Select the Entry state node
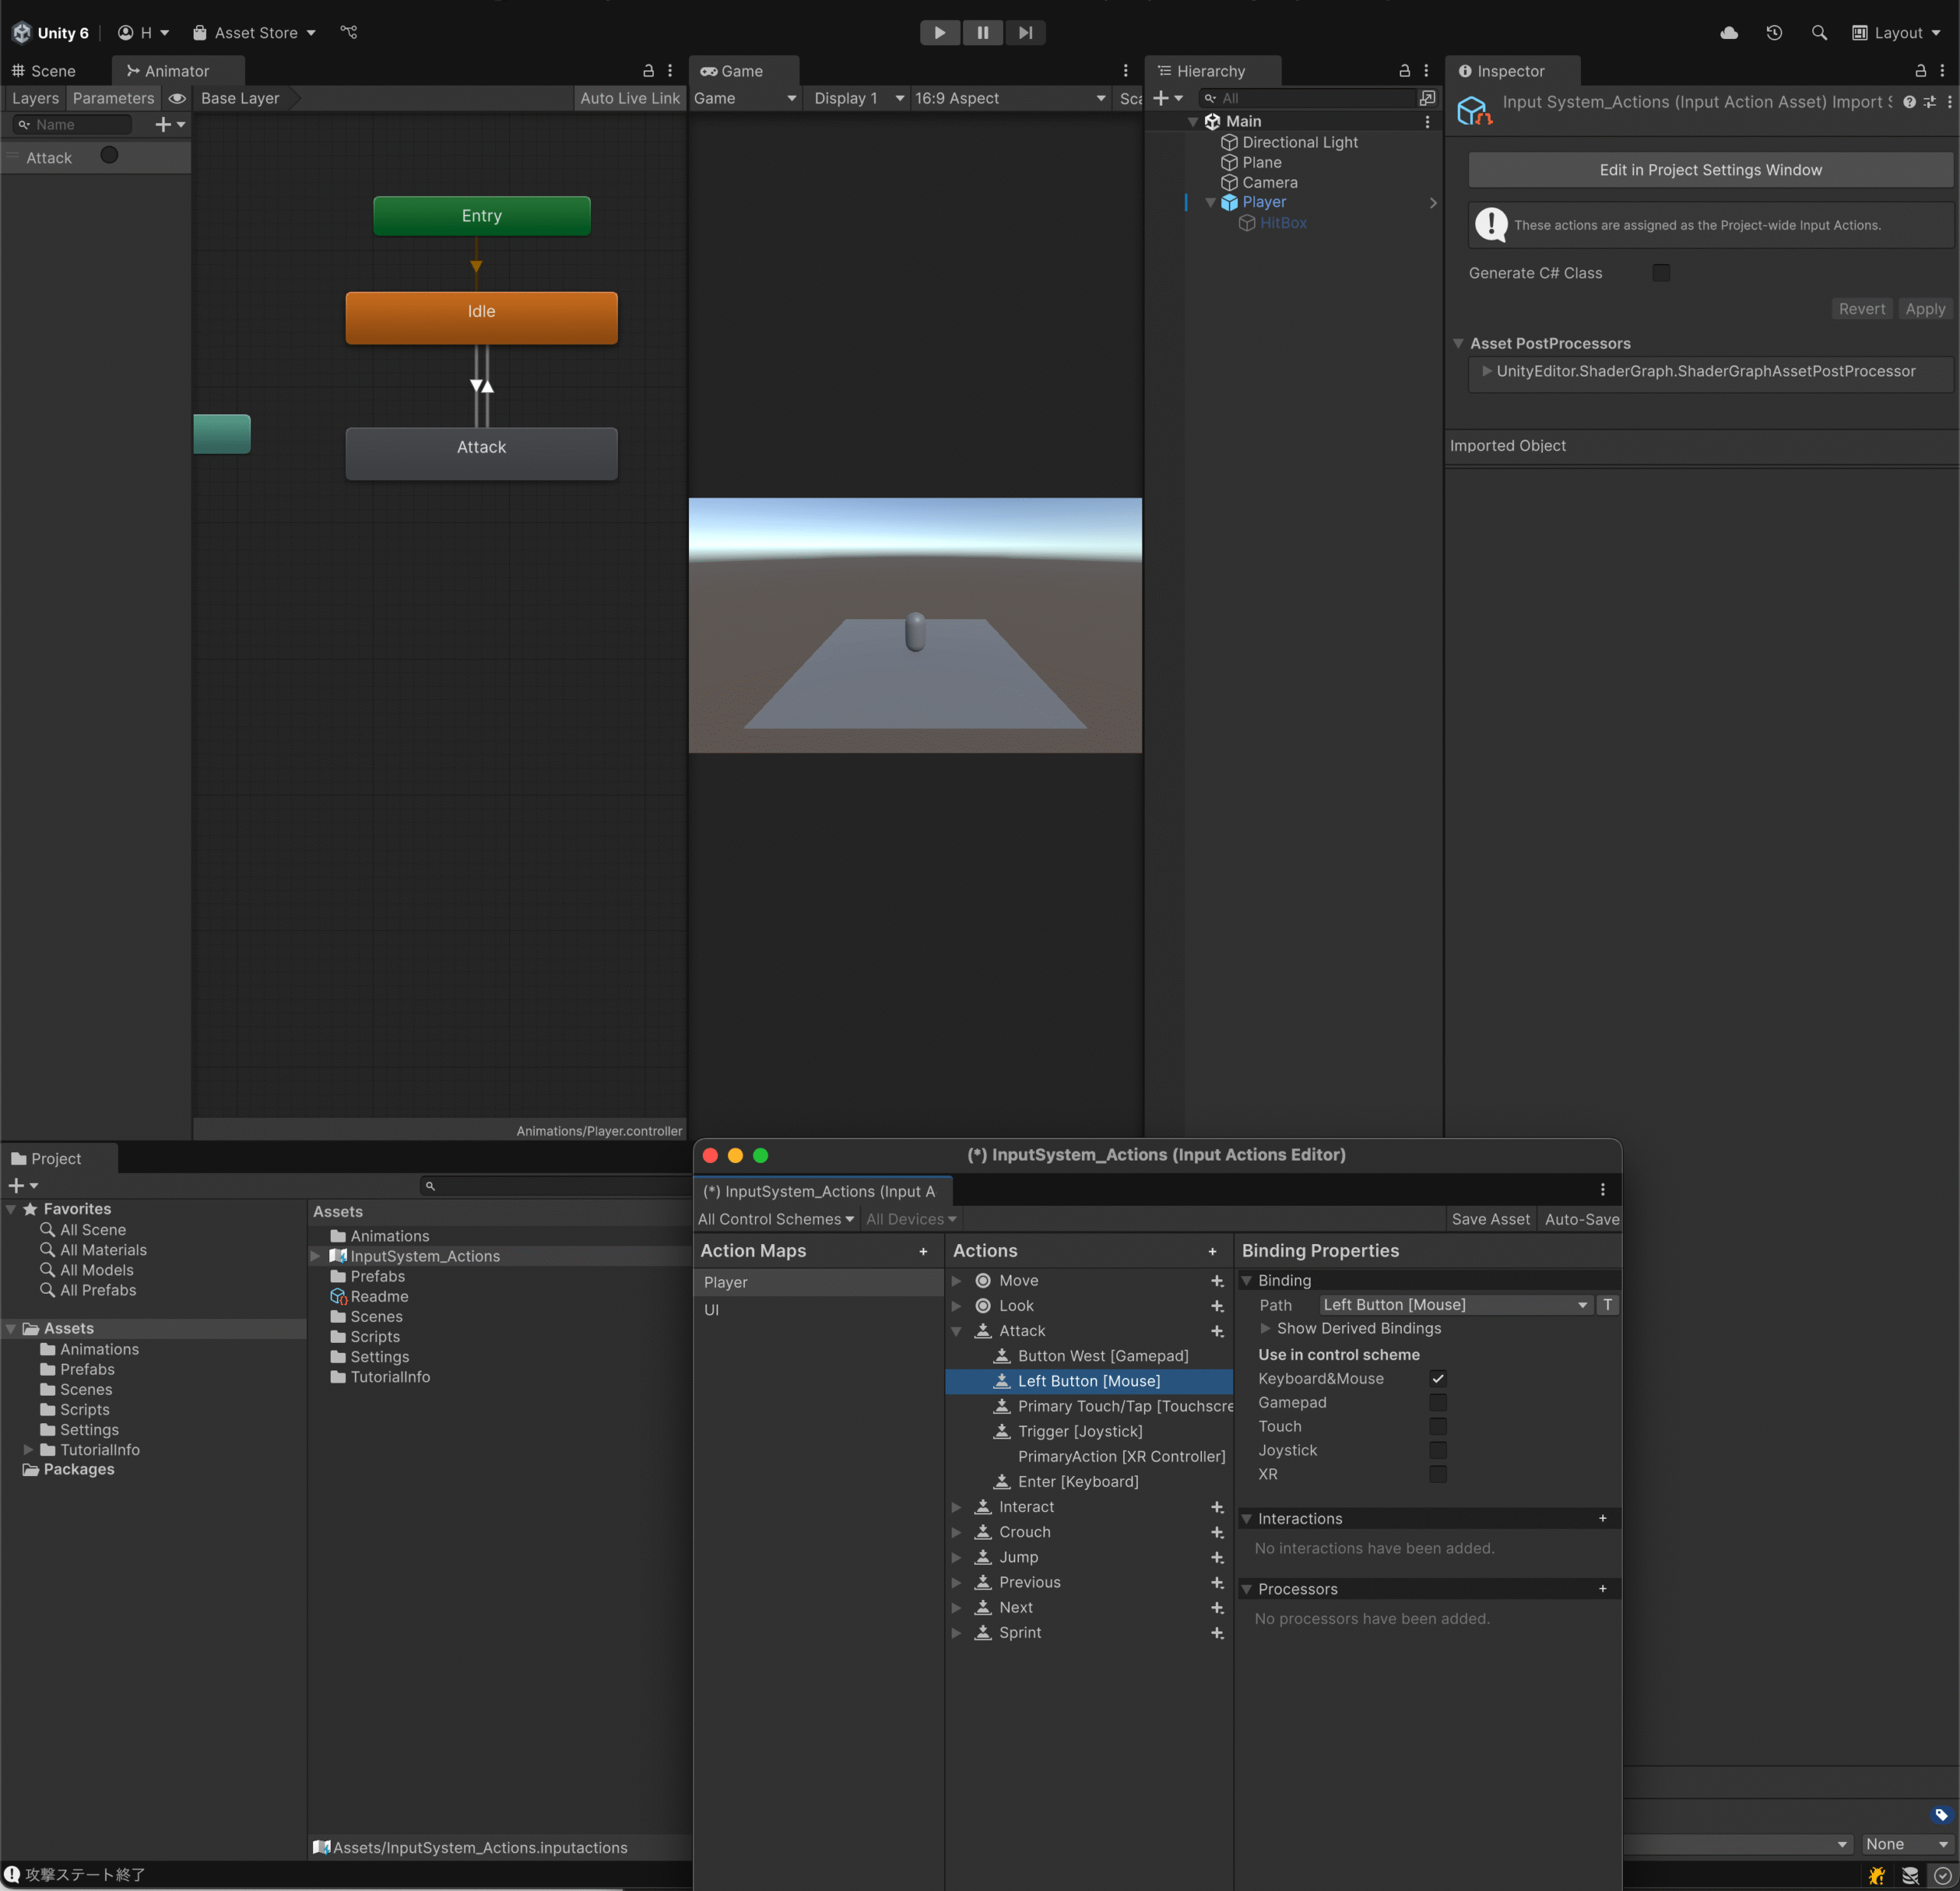Image resolution: width=1960 pixels, height=1891 pixels. click(x=481, y=215)
